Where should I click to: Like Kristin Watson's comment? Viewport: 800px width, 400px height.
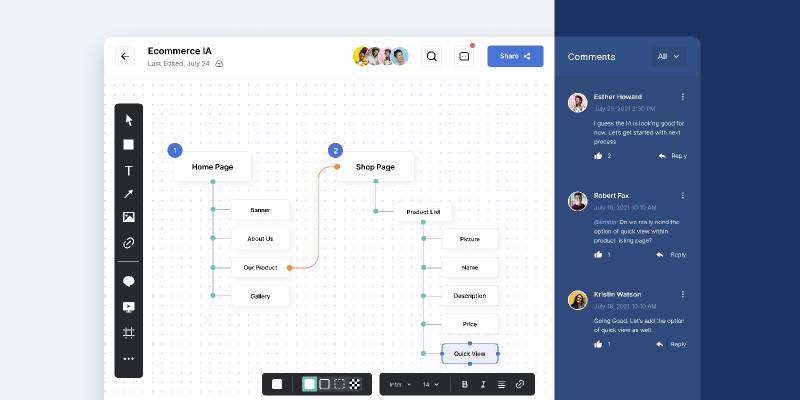click(598, 344)
